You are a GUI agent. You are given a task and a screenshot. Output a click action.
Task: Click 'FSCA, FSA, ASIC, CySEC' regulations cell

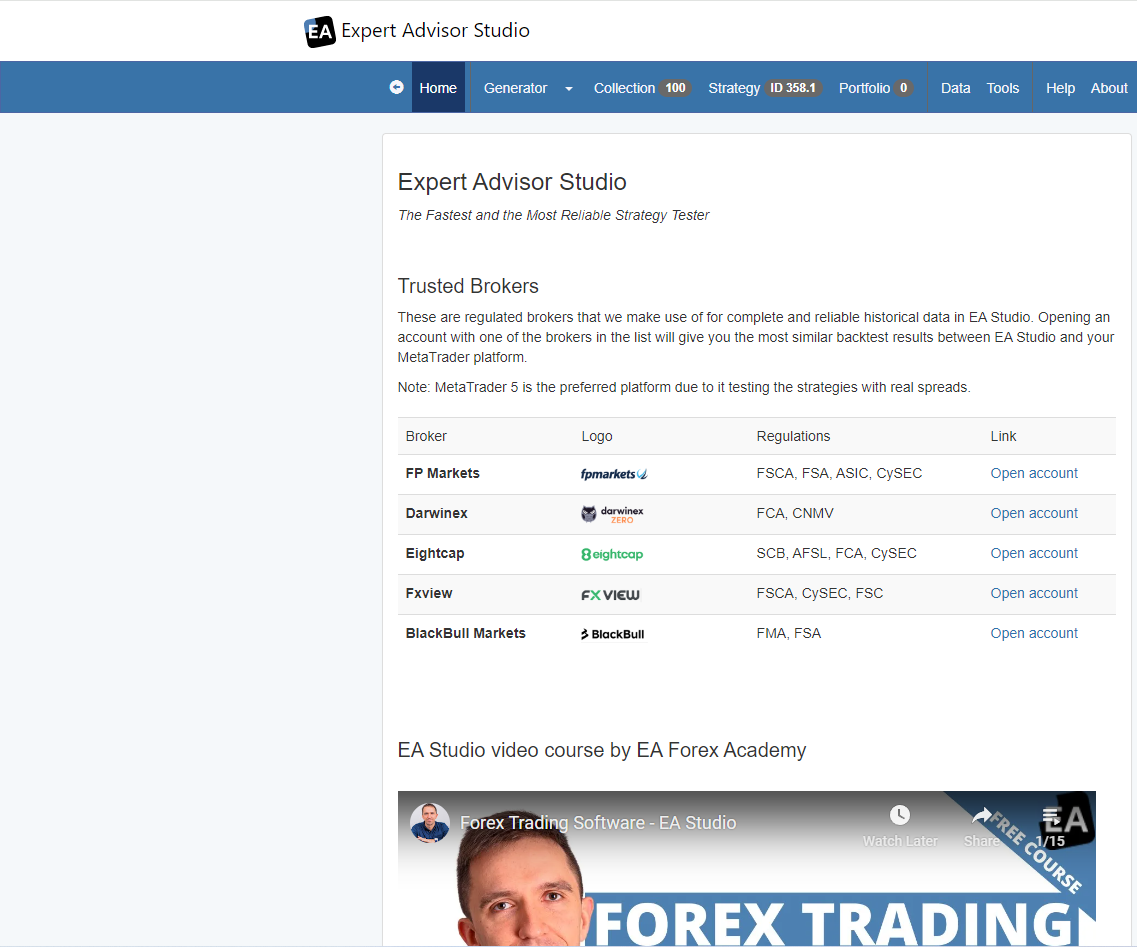click(839, 473)
